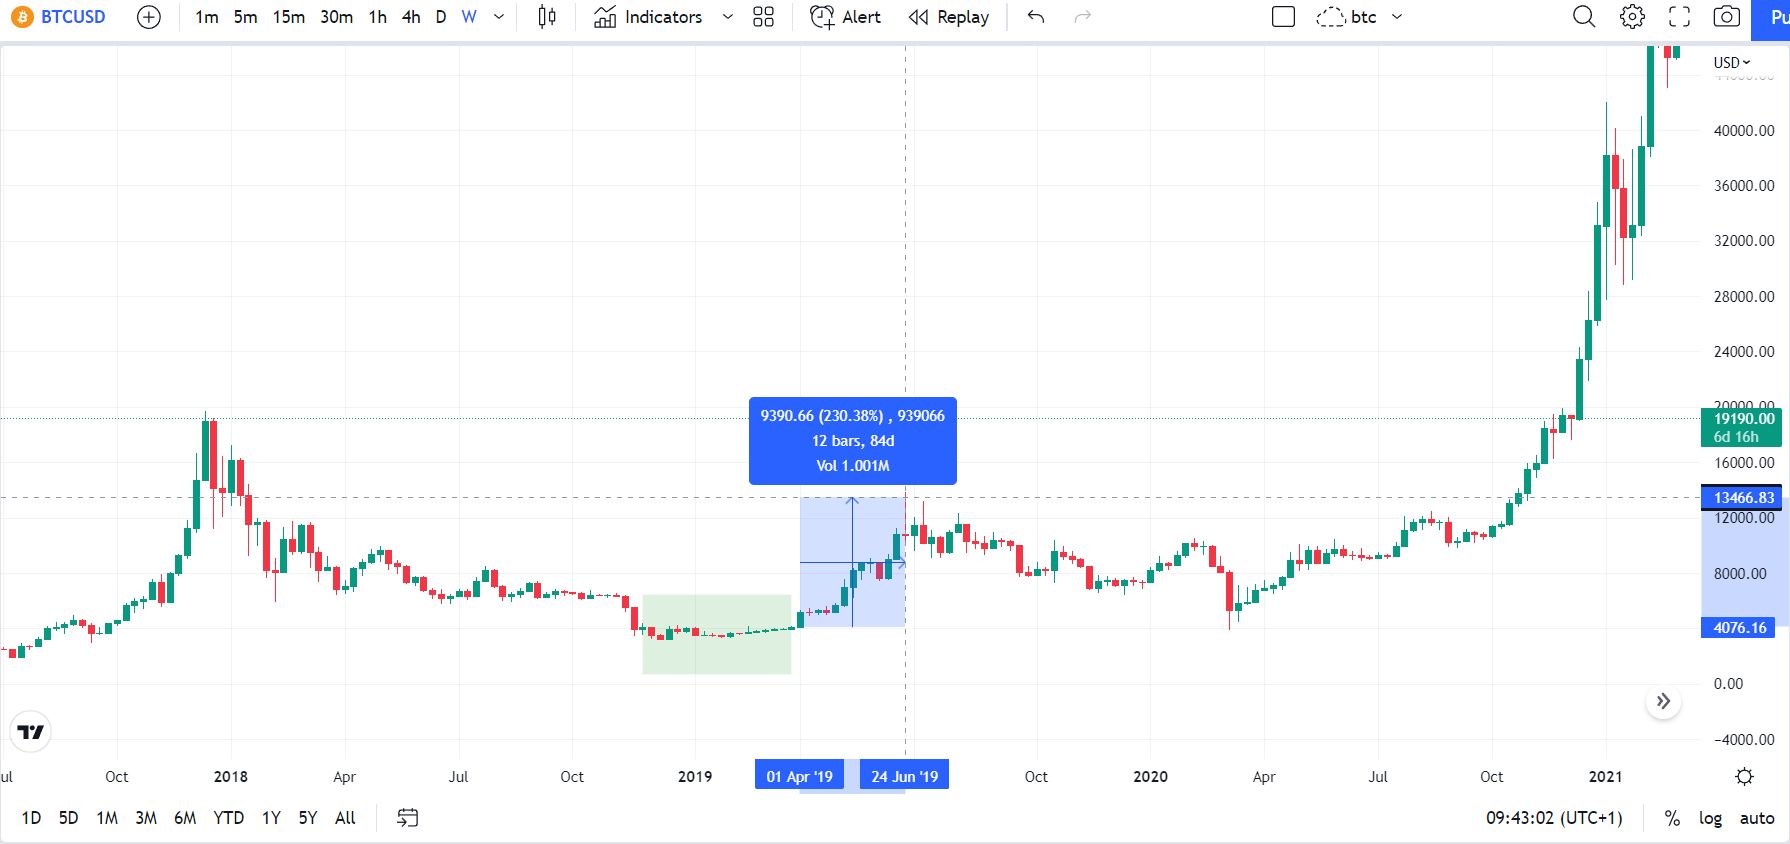Open the btc saved layout cloud

[1346, 17]
